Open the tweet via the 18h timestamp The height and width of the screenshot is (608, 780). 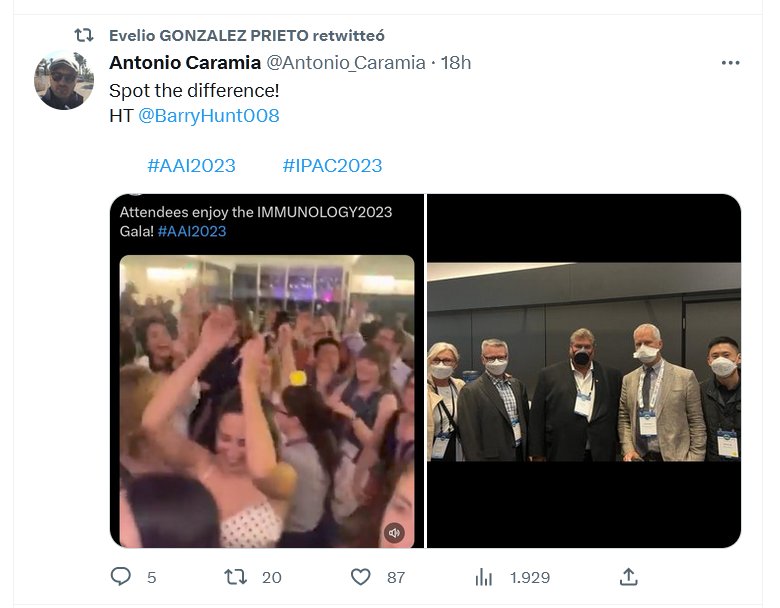456,63
